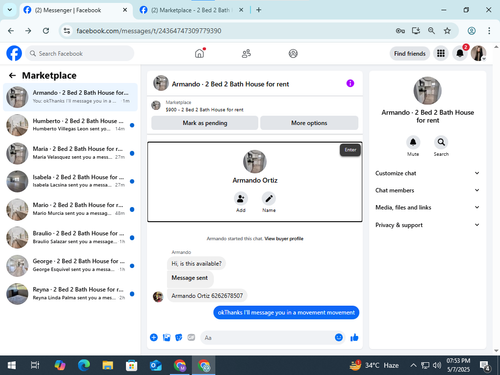Image resolution: width=500 pixels, height=375 pixels.
Task: Choose a sticker from the composer
Action: coord(179,337)
